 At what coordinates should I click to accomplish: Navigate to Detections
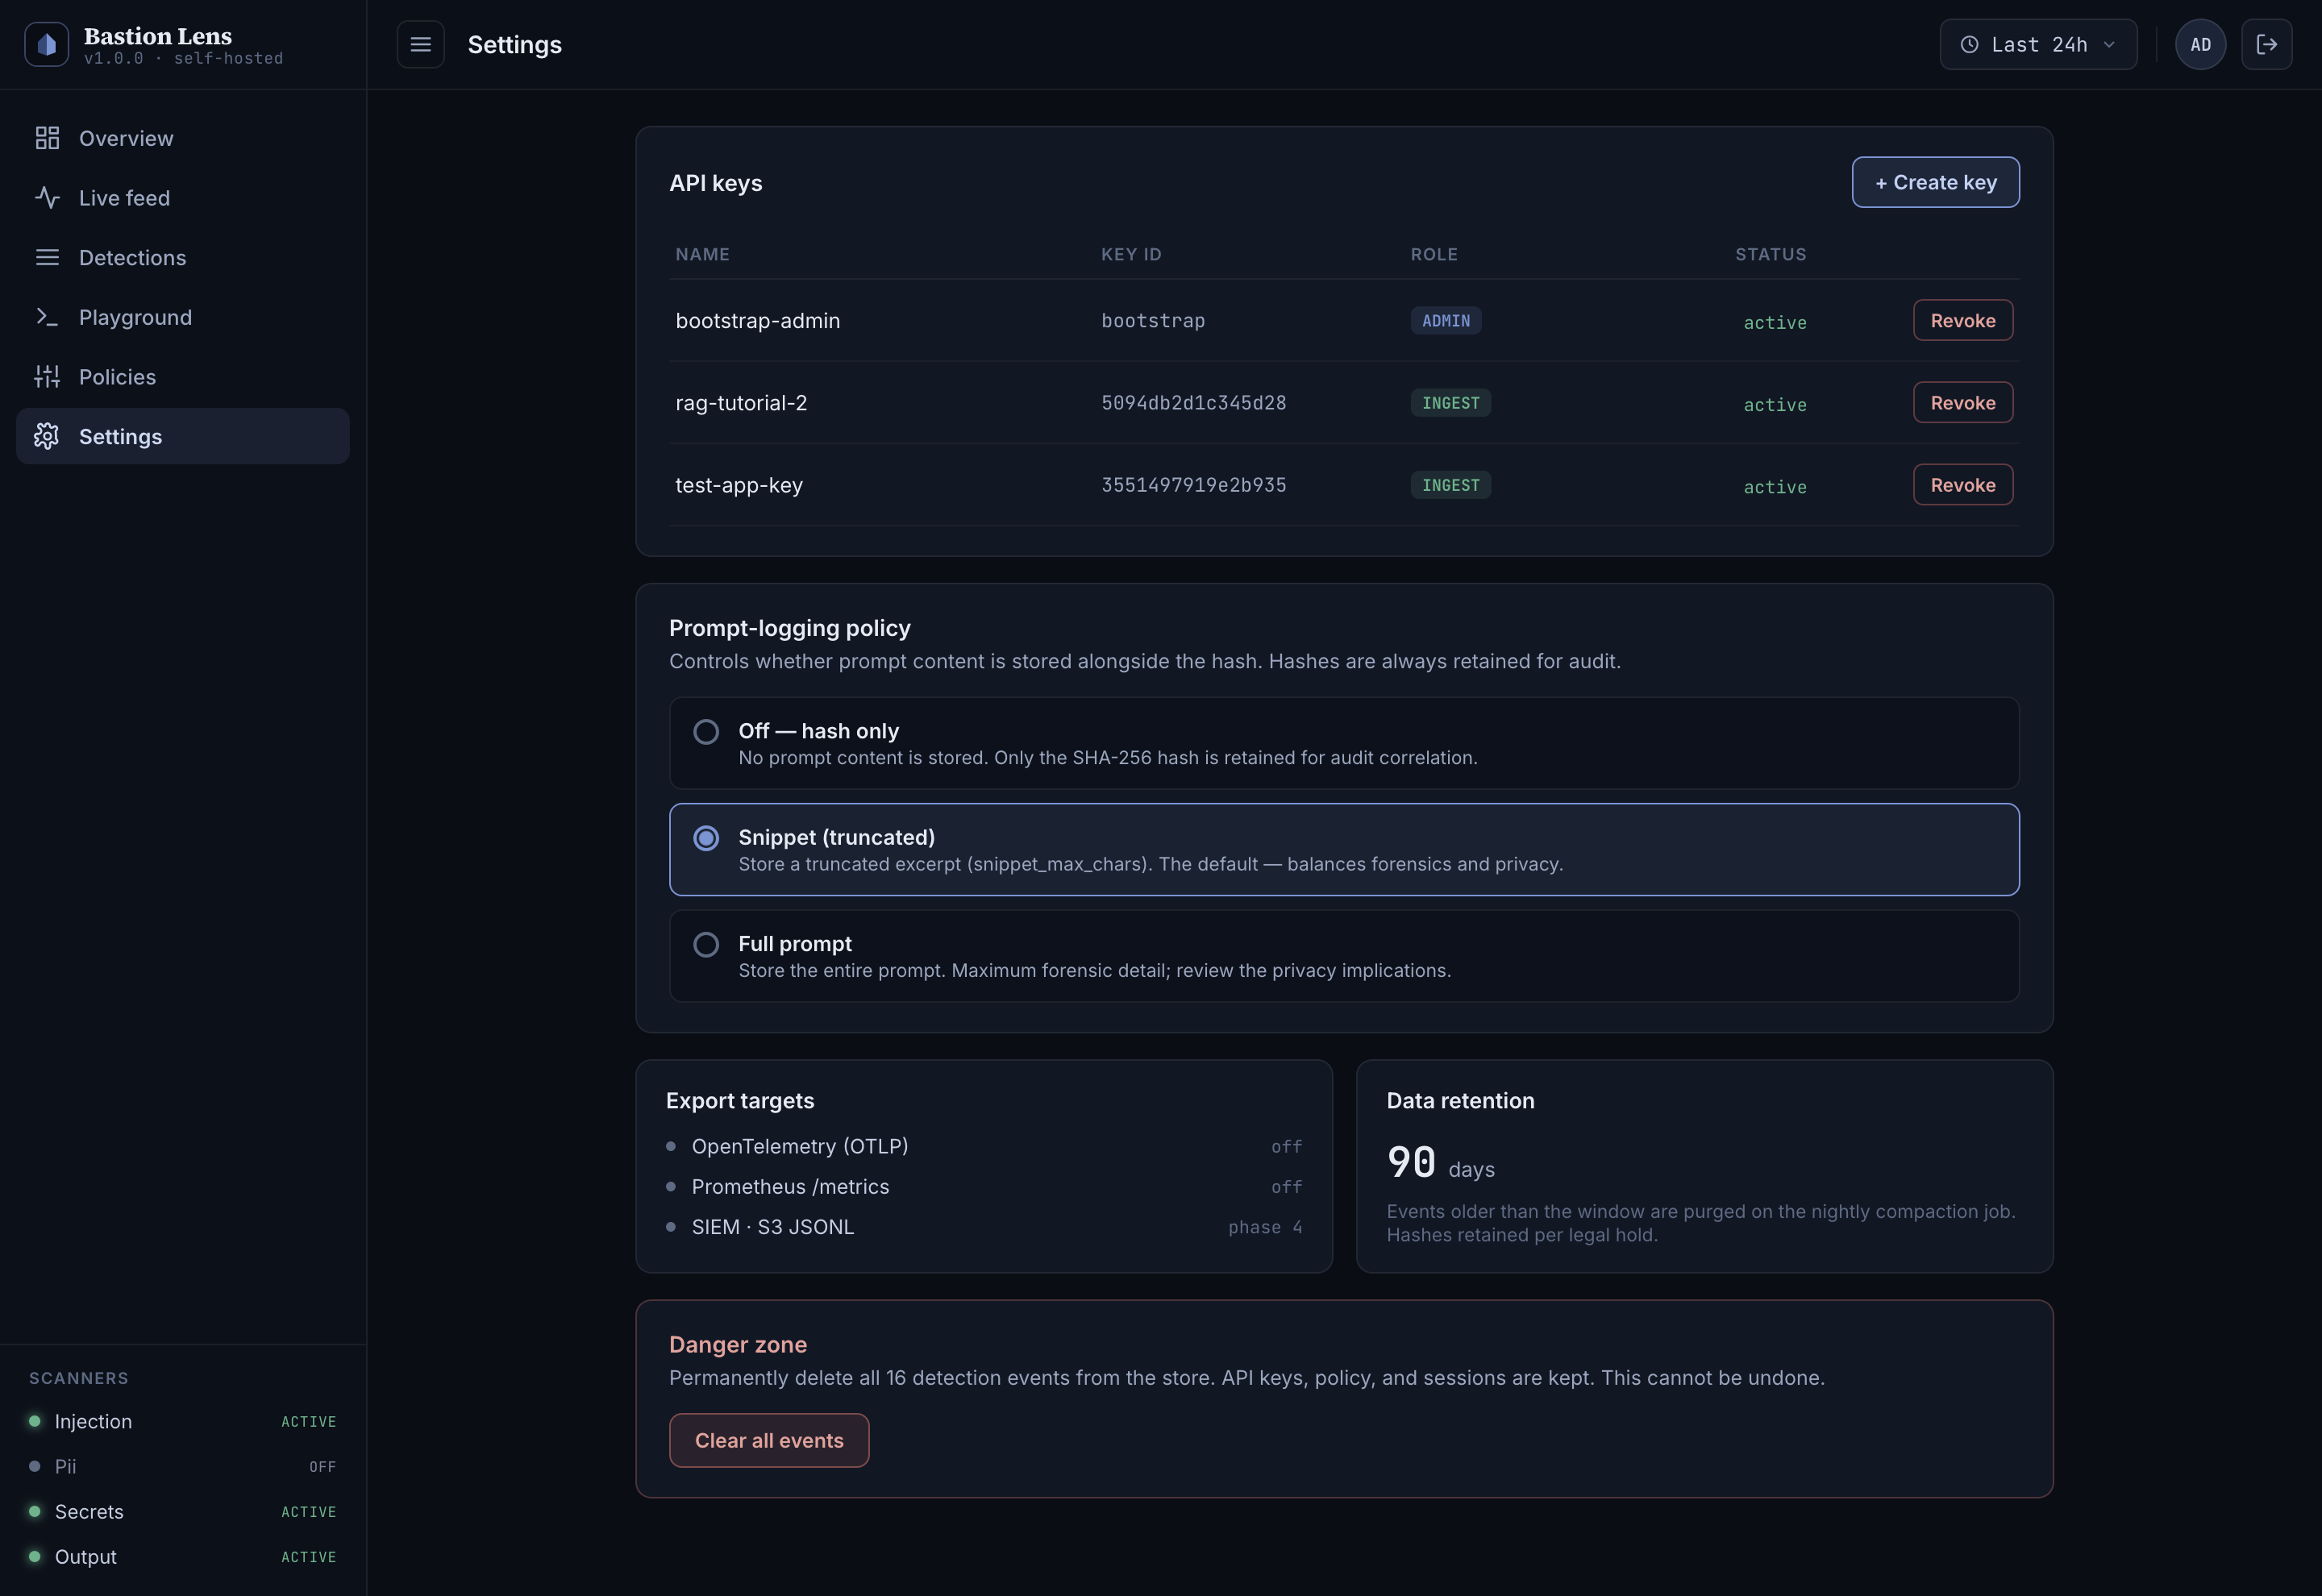[x=183, y=257]
